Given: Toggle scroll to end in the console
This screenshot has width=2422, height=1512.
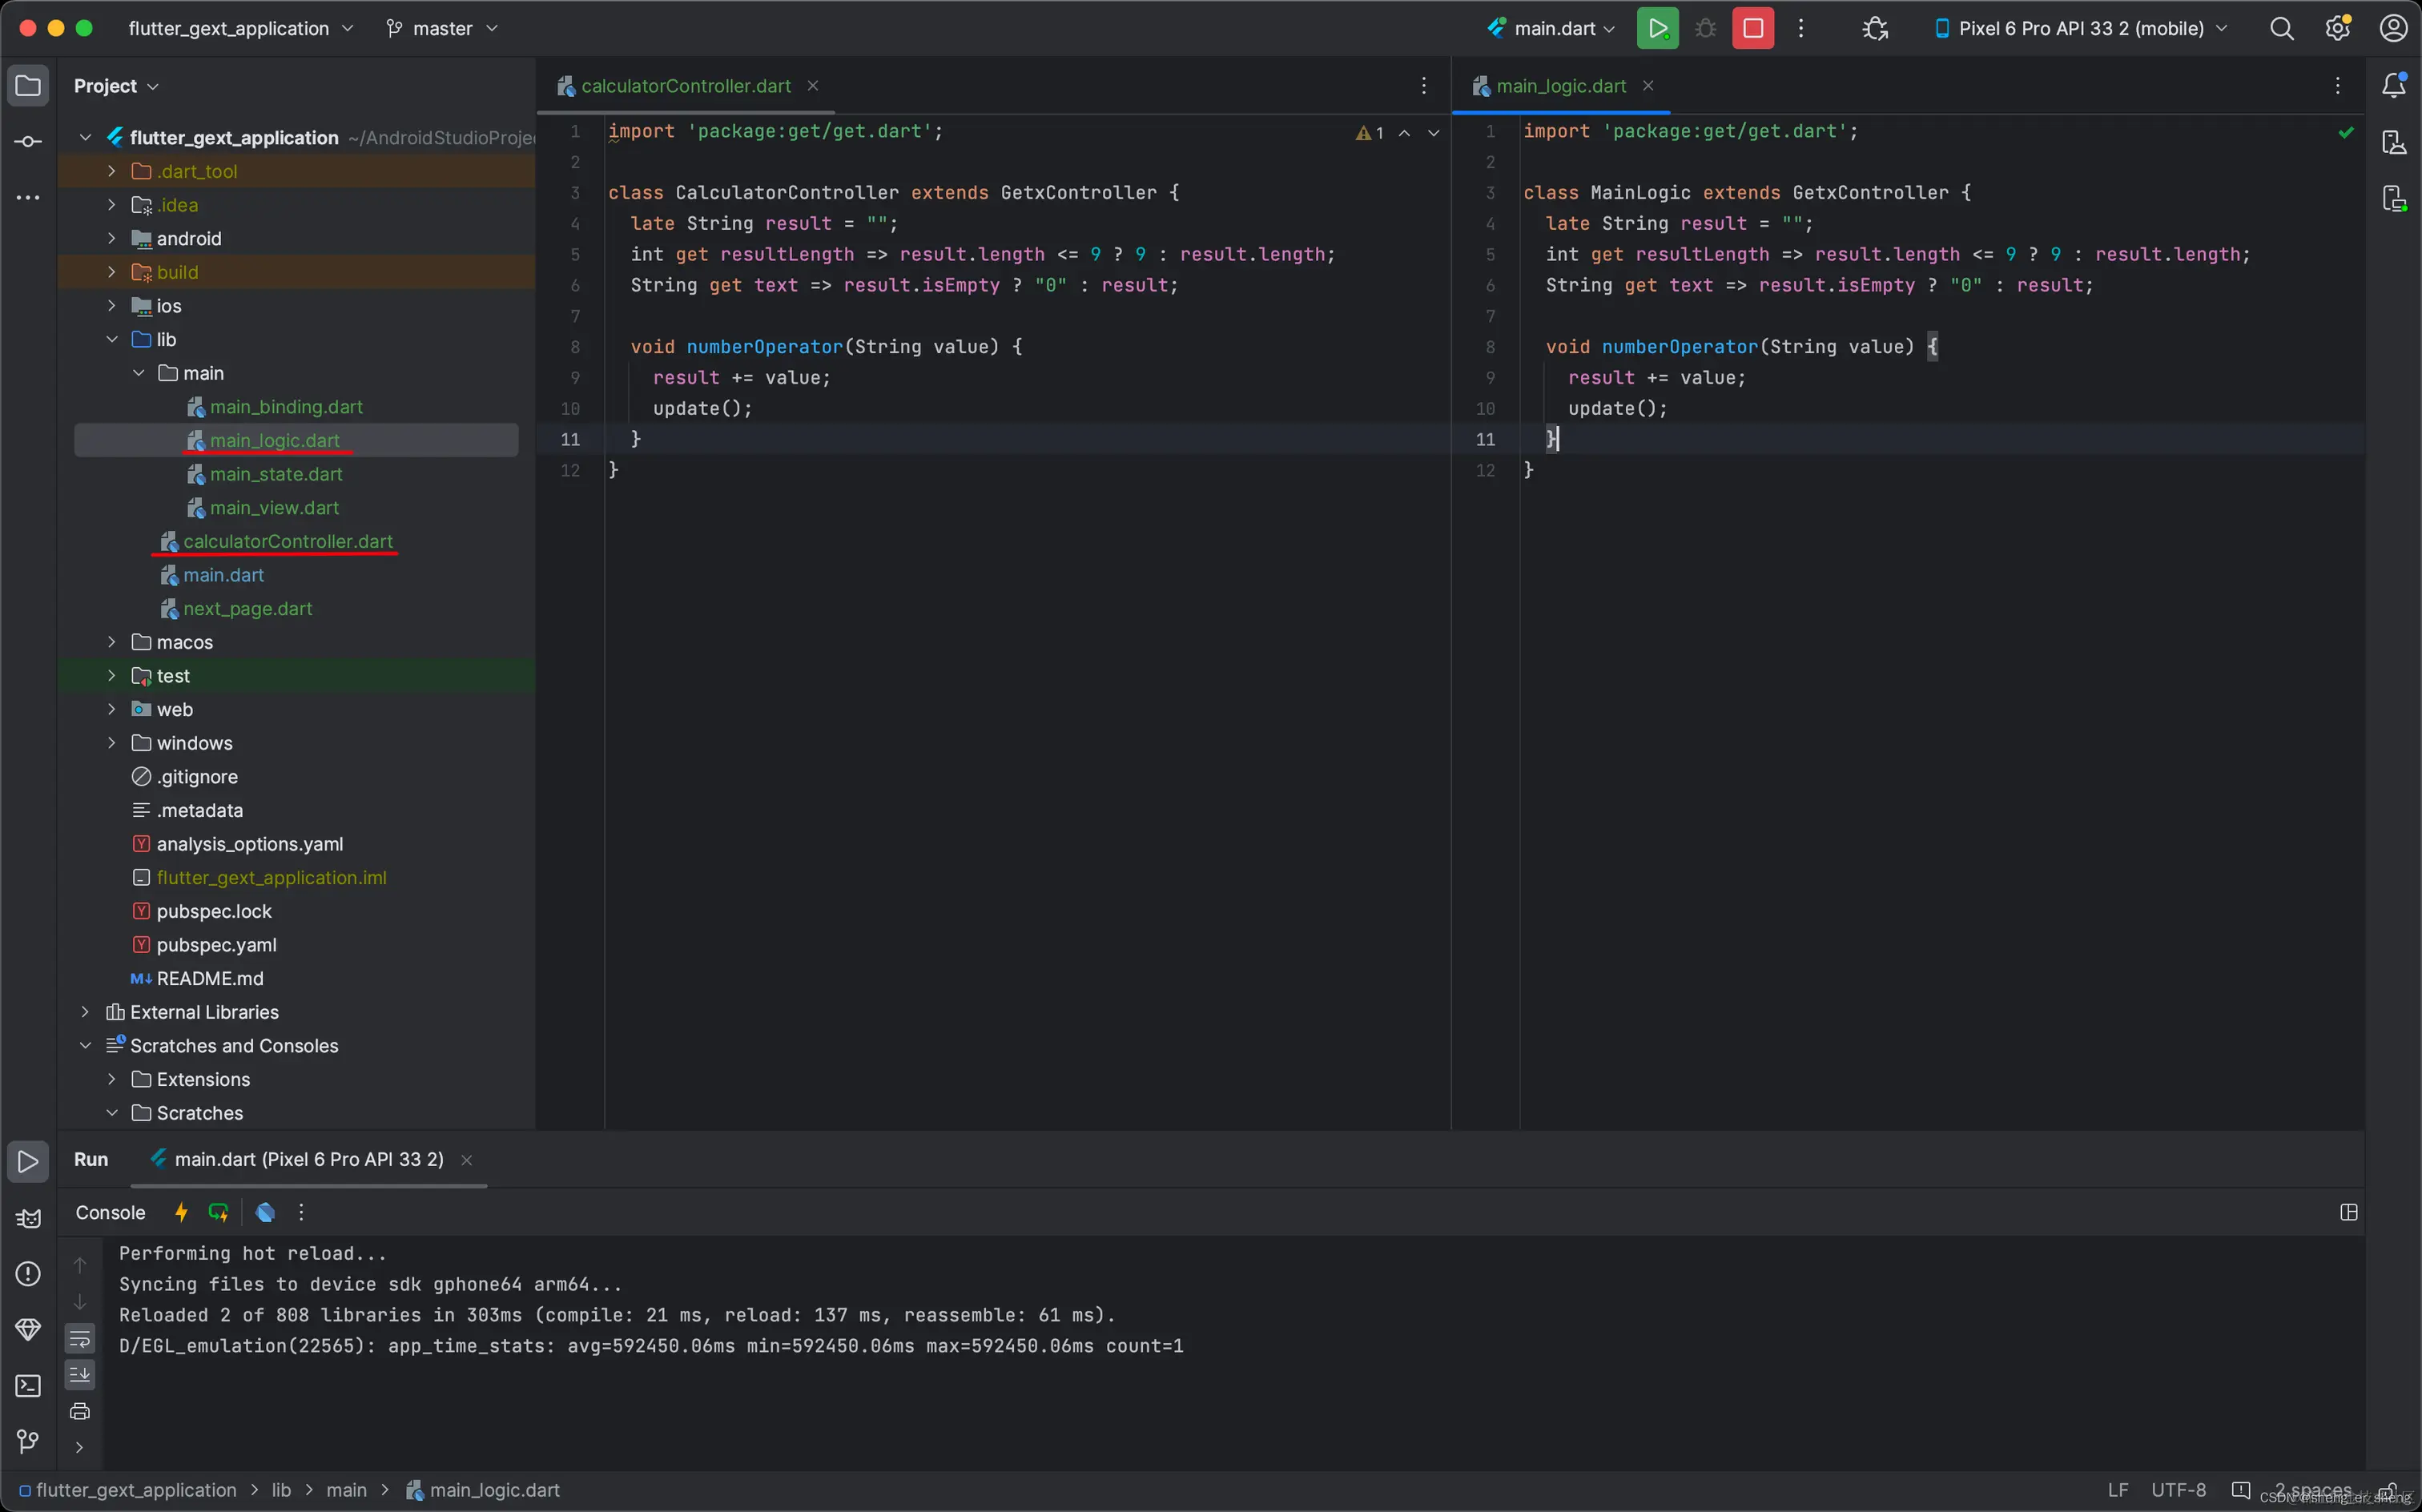Looking at the screenshot, I should click(80, 1374).
